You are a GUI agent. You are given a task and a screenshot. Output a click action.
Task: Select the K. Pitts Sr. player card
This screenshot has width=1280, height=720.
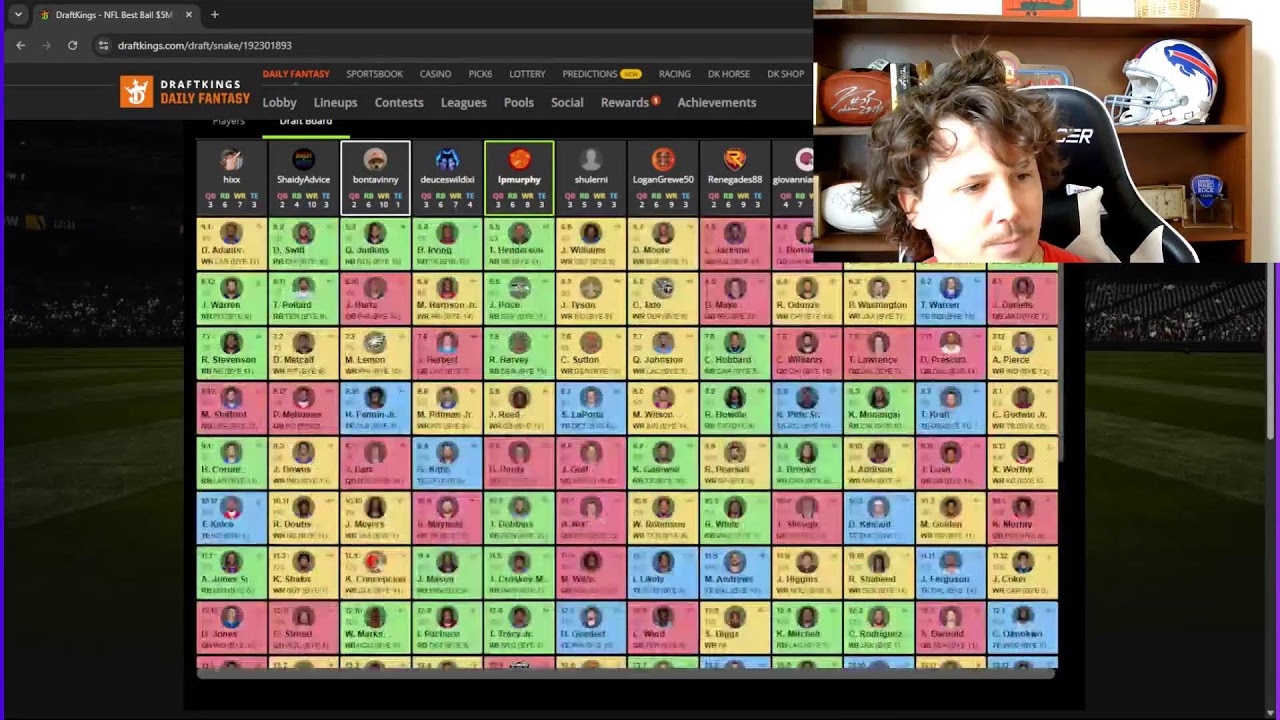click(x=807, y=409)
